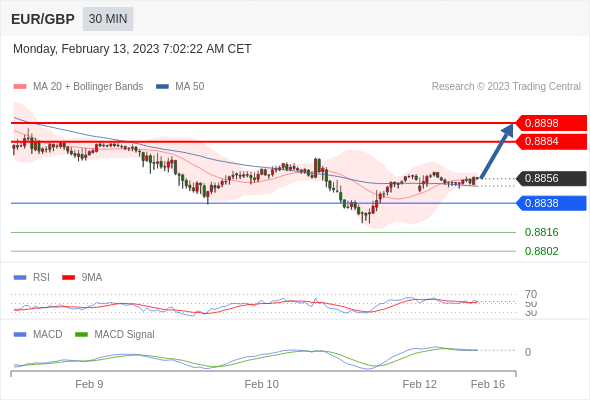Click the MACD zero level label
The height and width of the screenshot is (400, 590).
pos(528,352)
